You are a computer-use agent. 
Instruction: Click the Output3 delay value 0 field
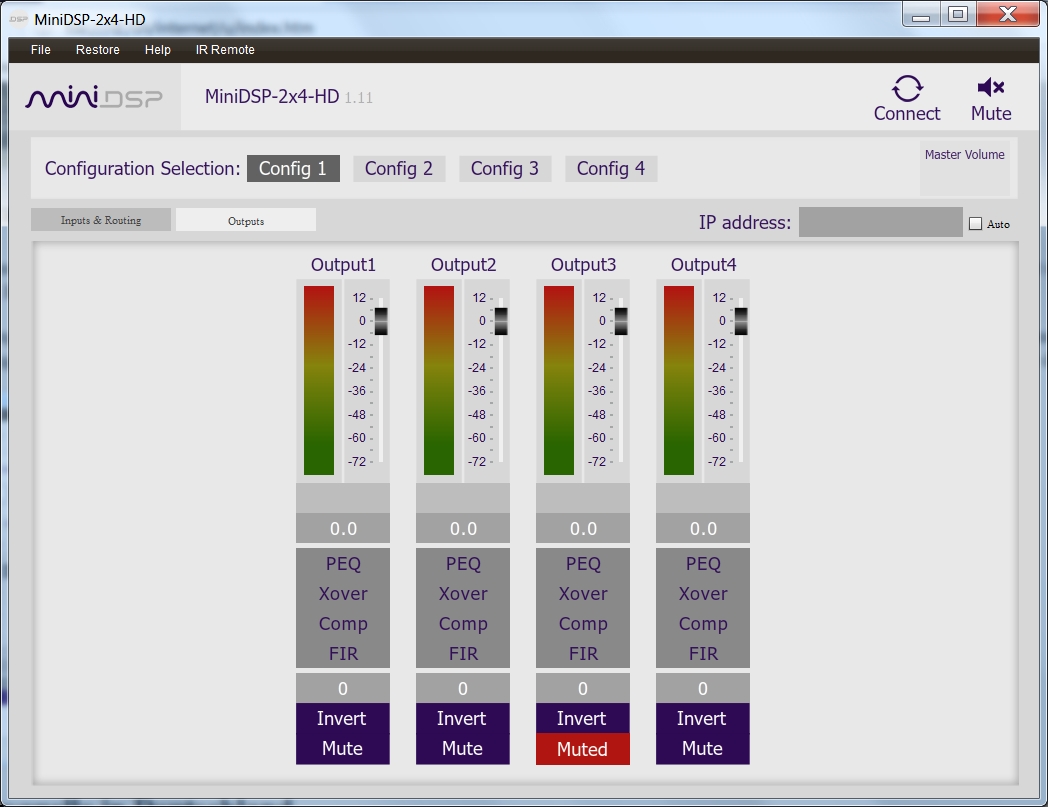coord(583,689)
